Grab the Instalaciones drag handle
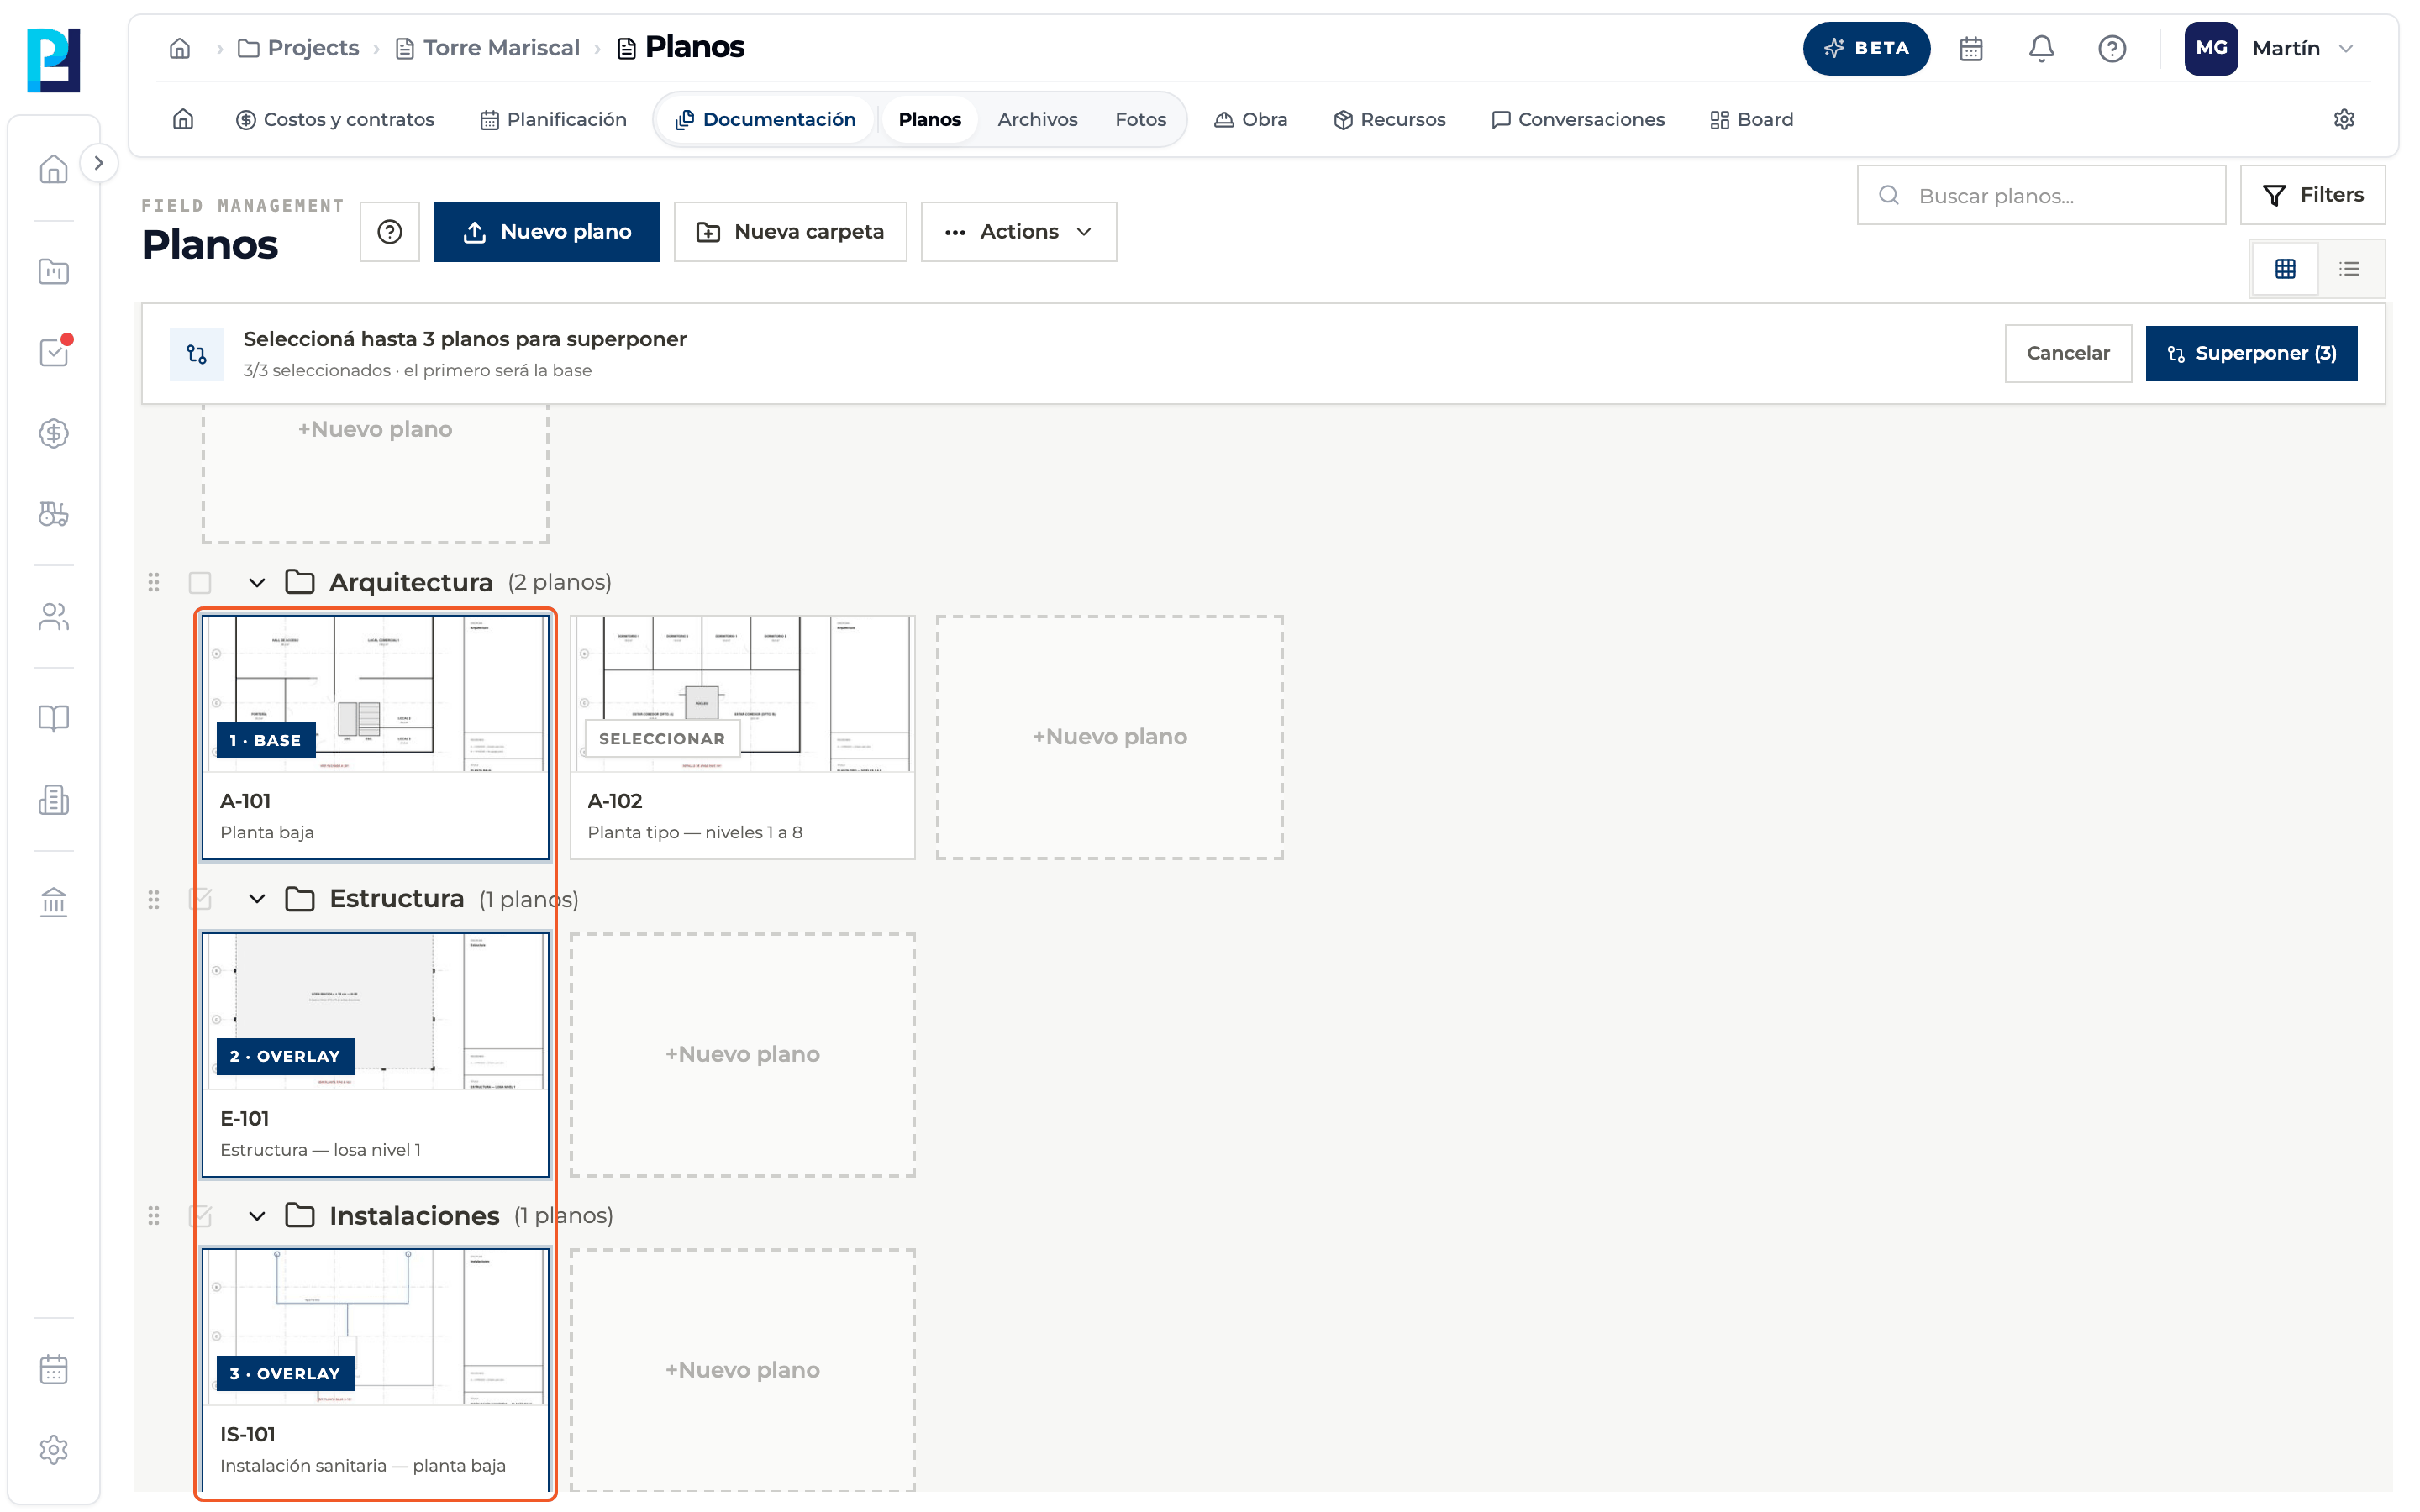 click(x=153, y=1215)
